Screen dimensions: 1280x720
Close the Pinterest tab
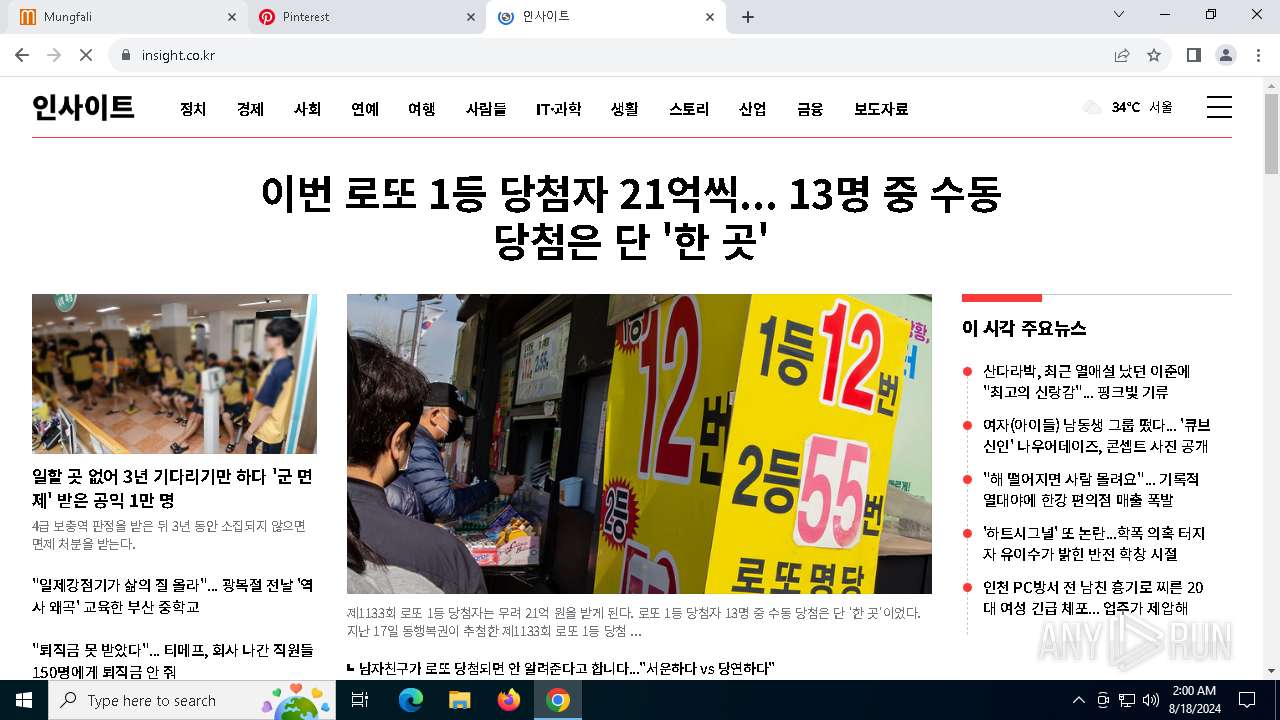coord(471,17)
